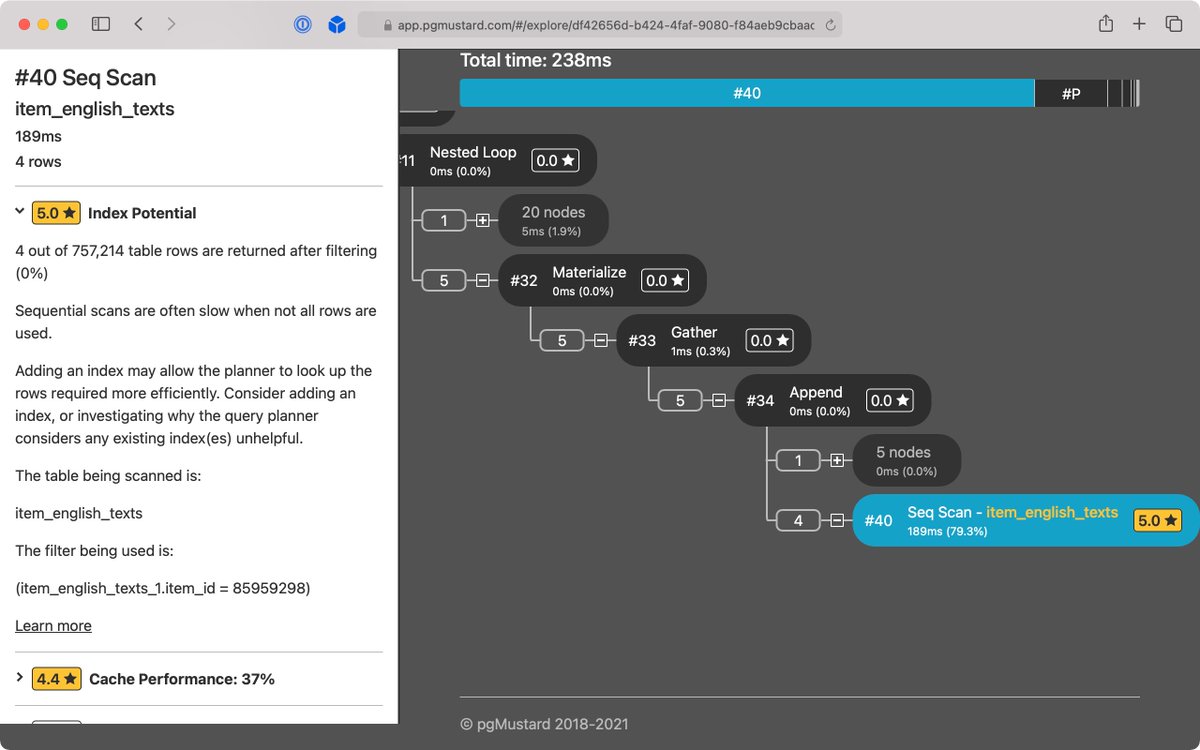Click the 0.0 star badge on Nested Loop
The width and height of the screenshot is (1200, 750).
coord(555,160)
